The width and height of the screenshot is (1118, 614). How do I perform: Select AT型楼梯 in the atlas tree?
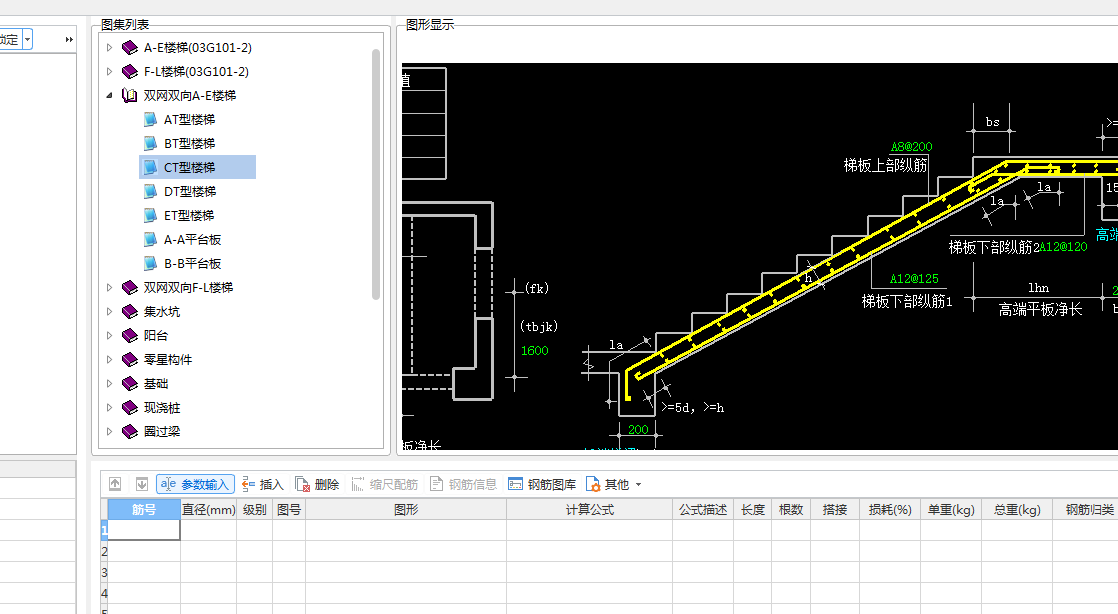pos(189,120)
